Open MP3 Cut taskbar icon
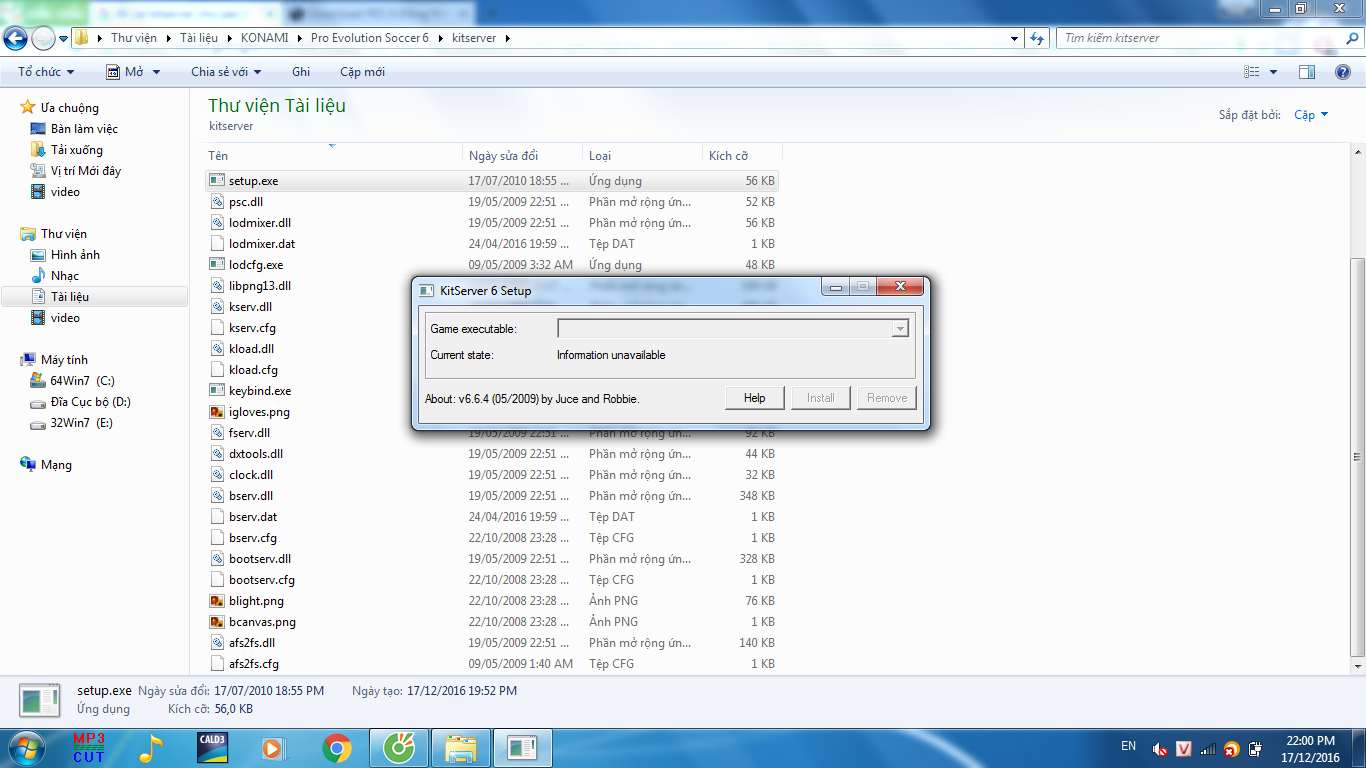Viewport: 1366px width, 768px height. (88, 748)
